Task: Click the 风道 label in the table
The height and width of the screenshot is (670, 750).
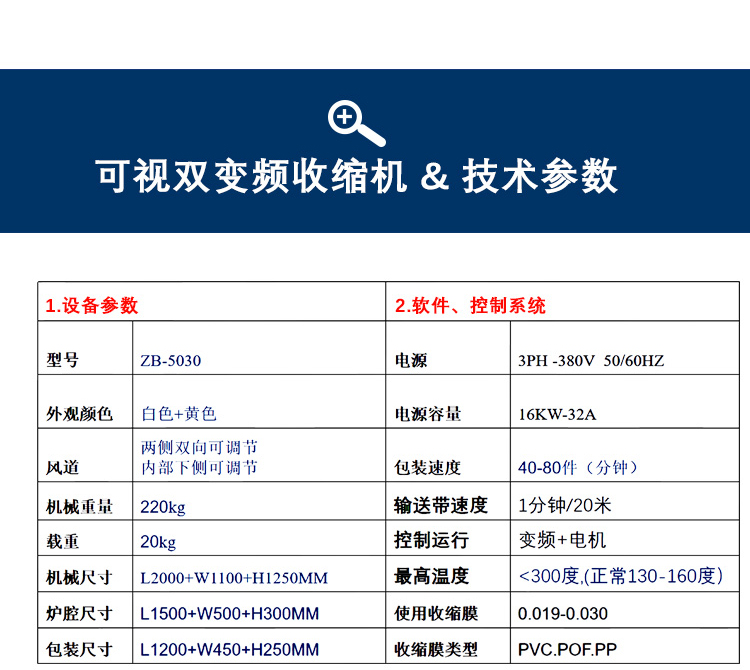Action: pyautogui.click(x=62, y=467)
